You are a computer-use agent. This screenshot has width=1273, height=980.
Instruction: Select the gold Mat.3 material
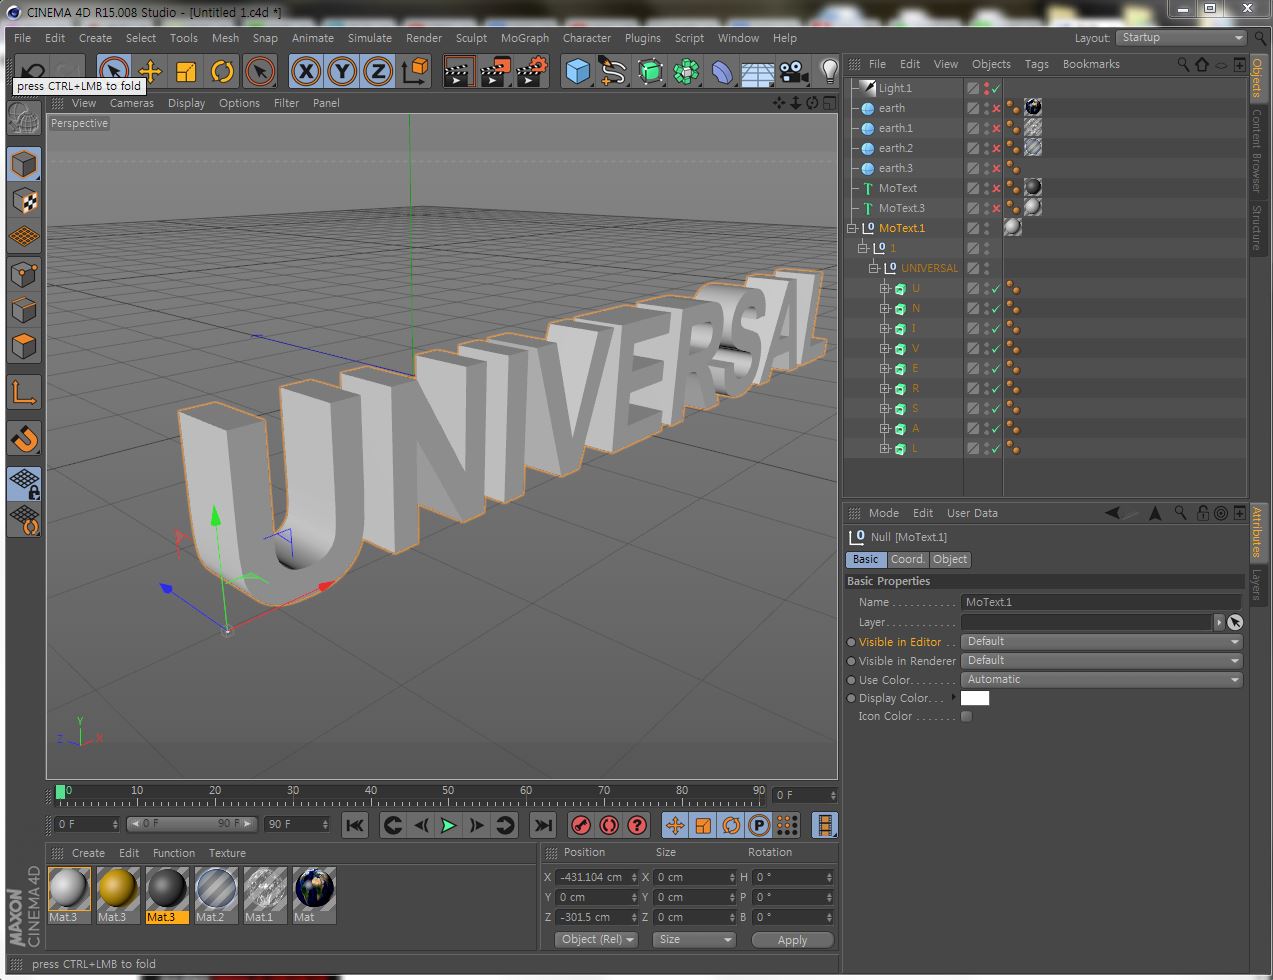(x=117, y=895)
